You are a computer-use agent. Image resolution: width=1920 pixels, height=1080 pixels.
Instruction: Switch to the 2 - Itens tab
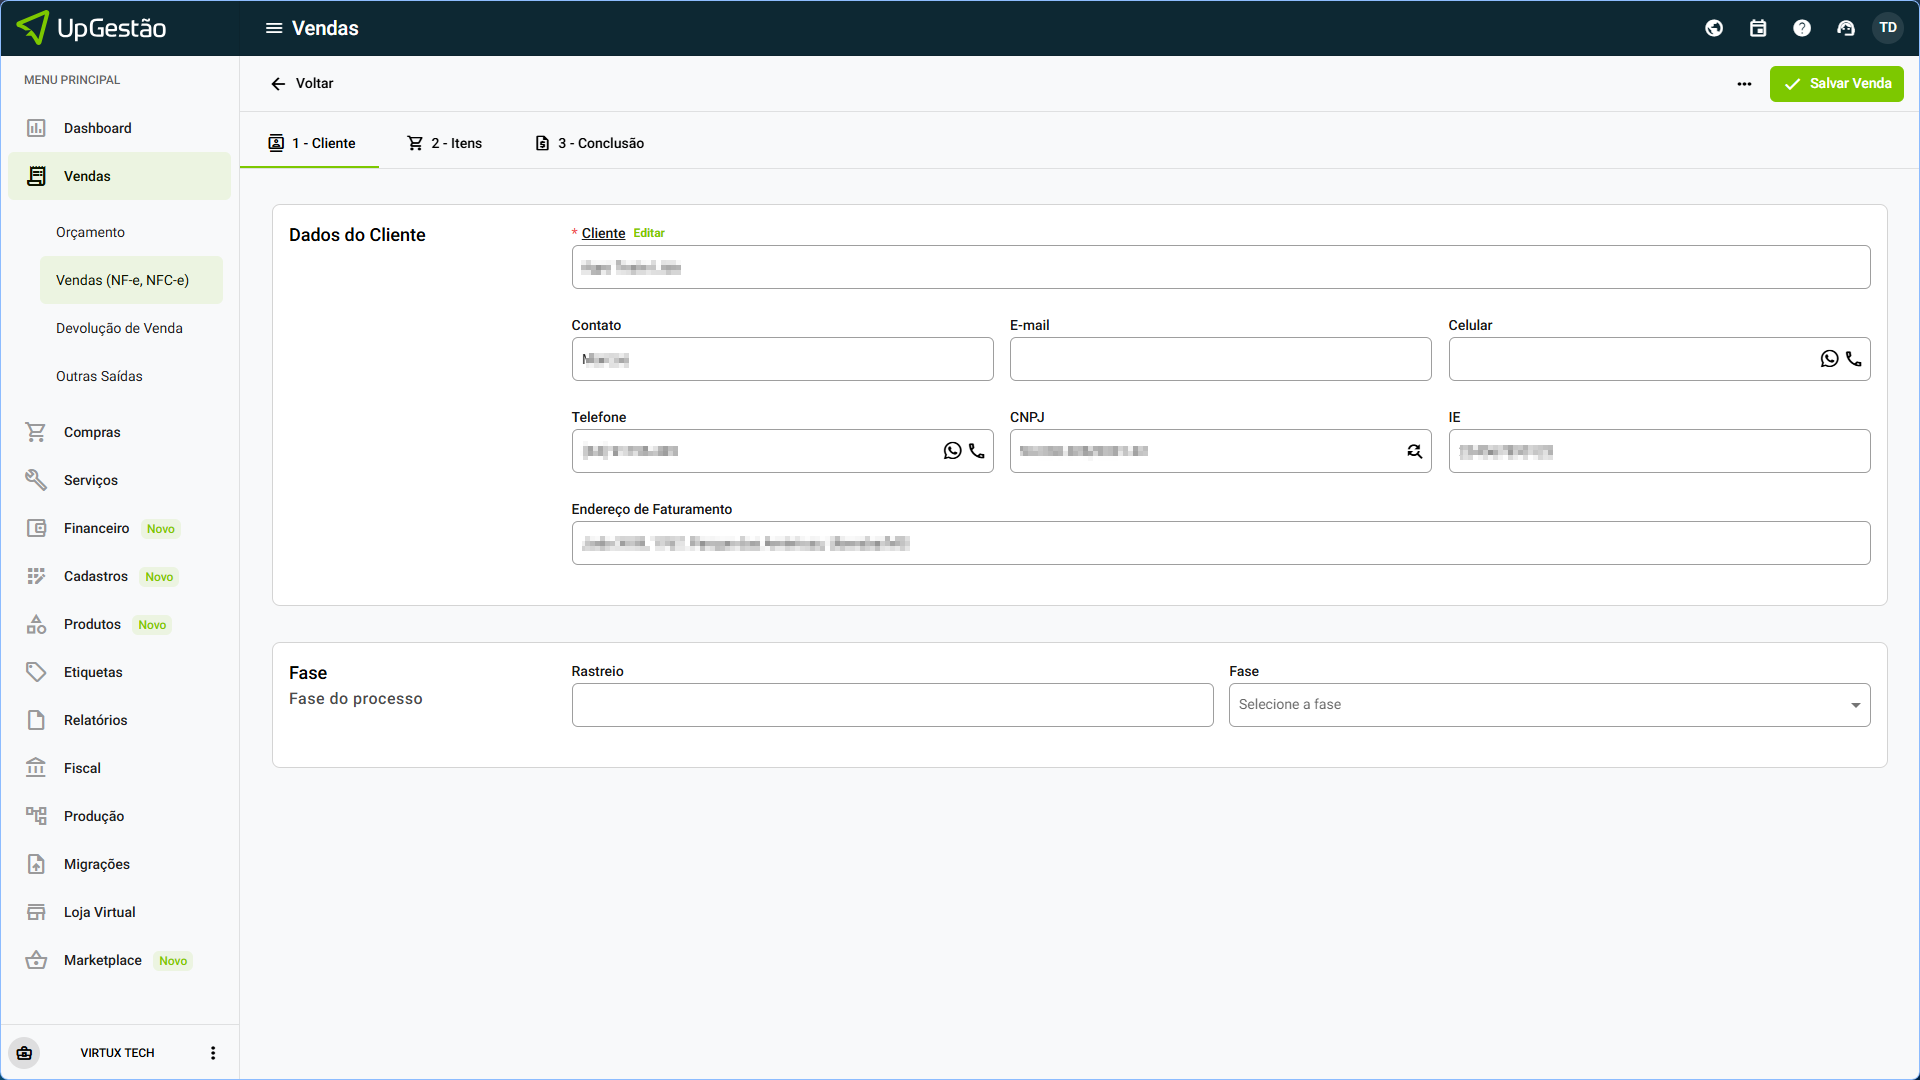pos(445,143)
